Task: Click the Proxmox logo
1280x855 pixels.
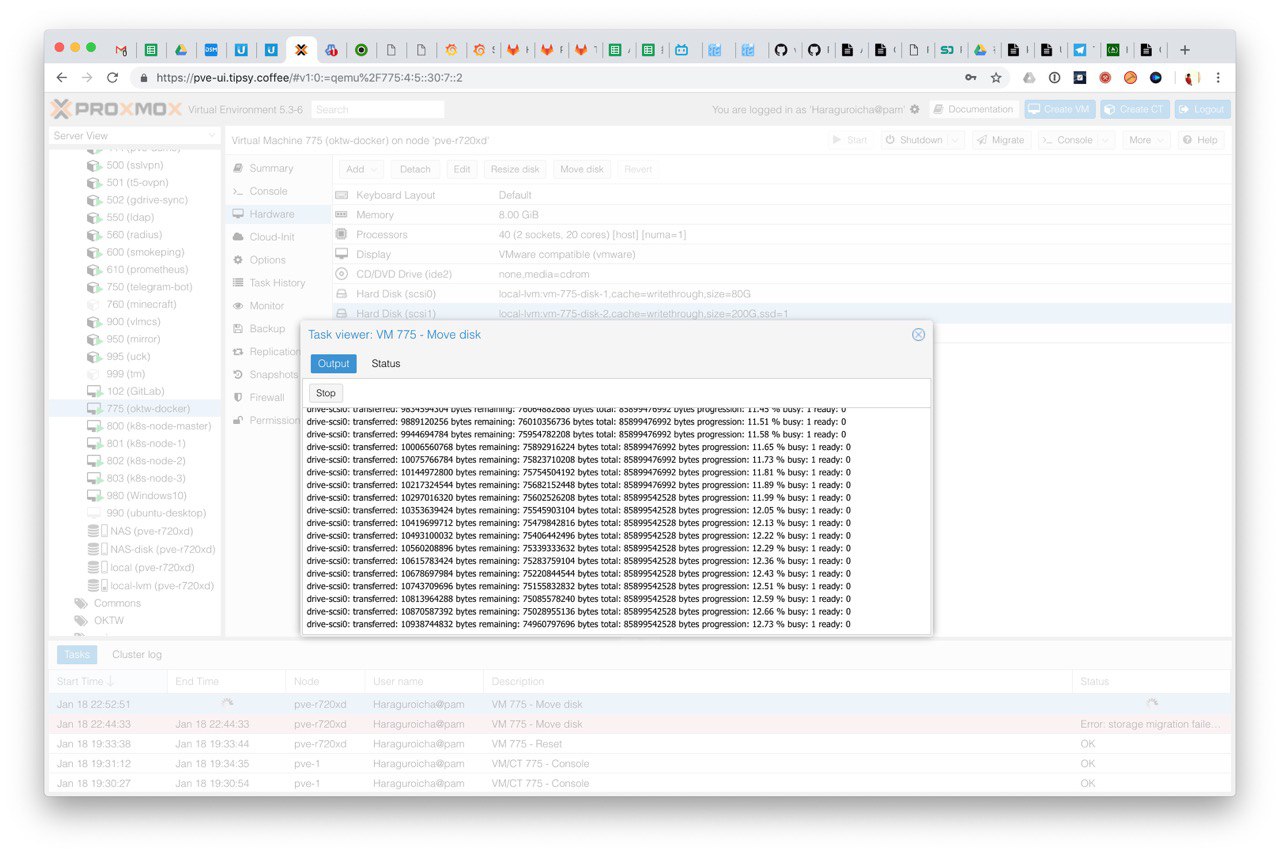Action: tap(115, 109)
